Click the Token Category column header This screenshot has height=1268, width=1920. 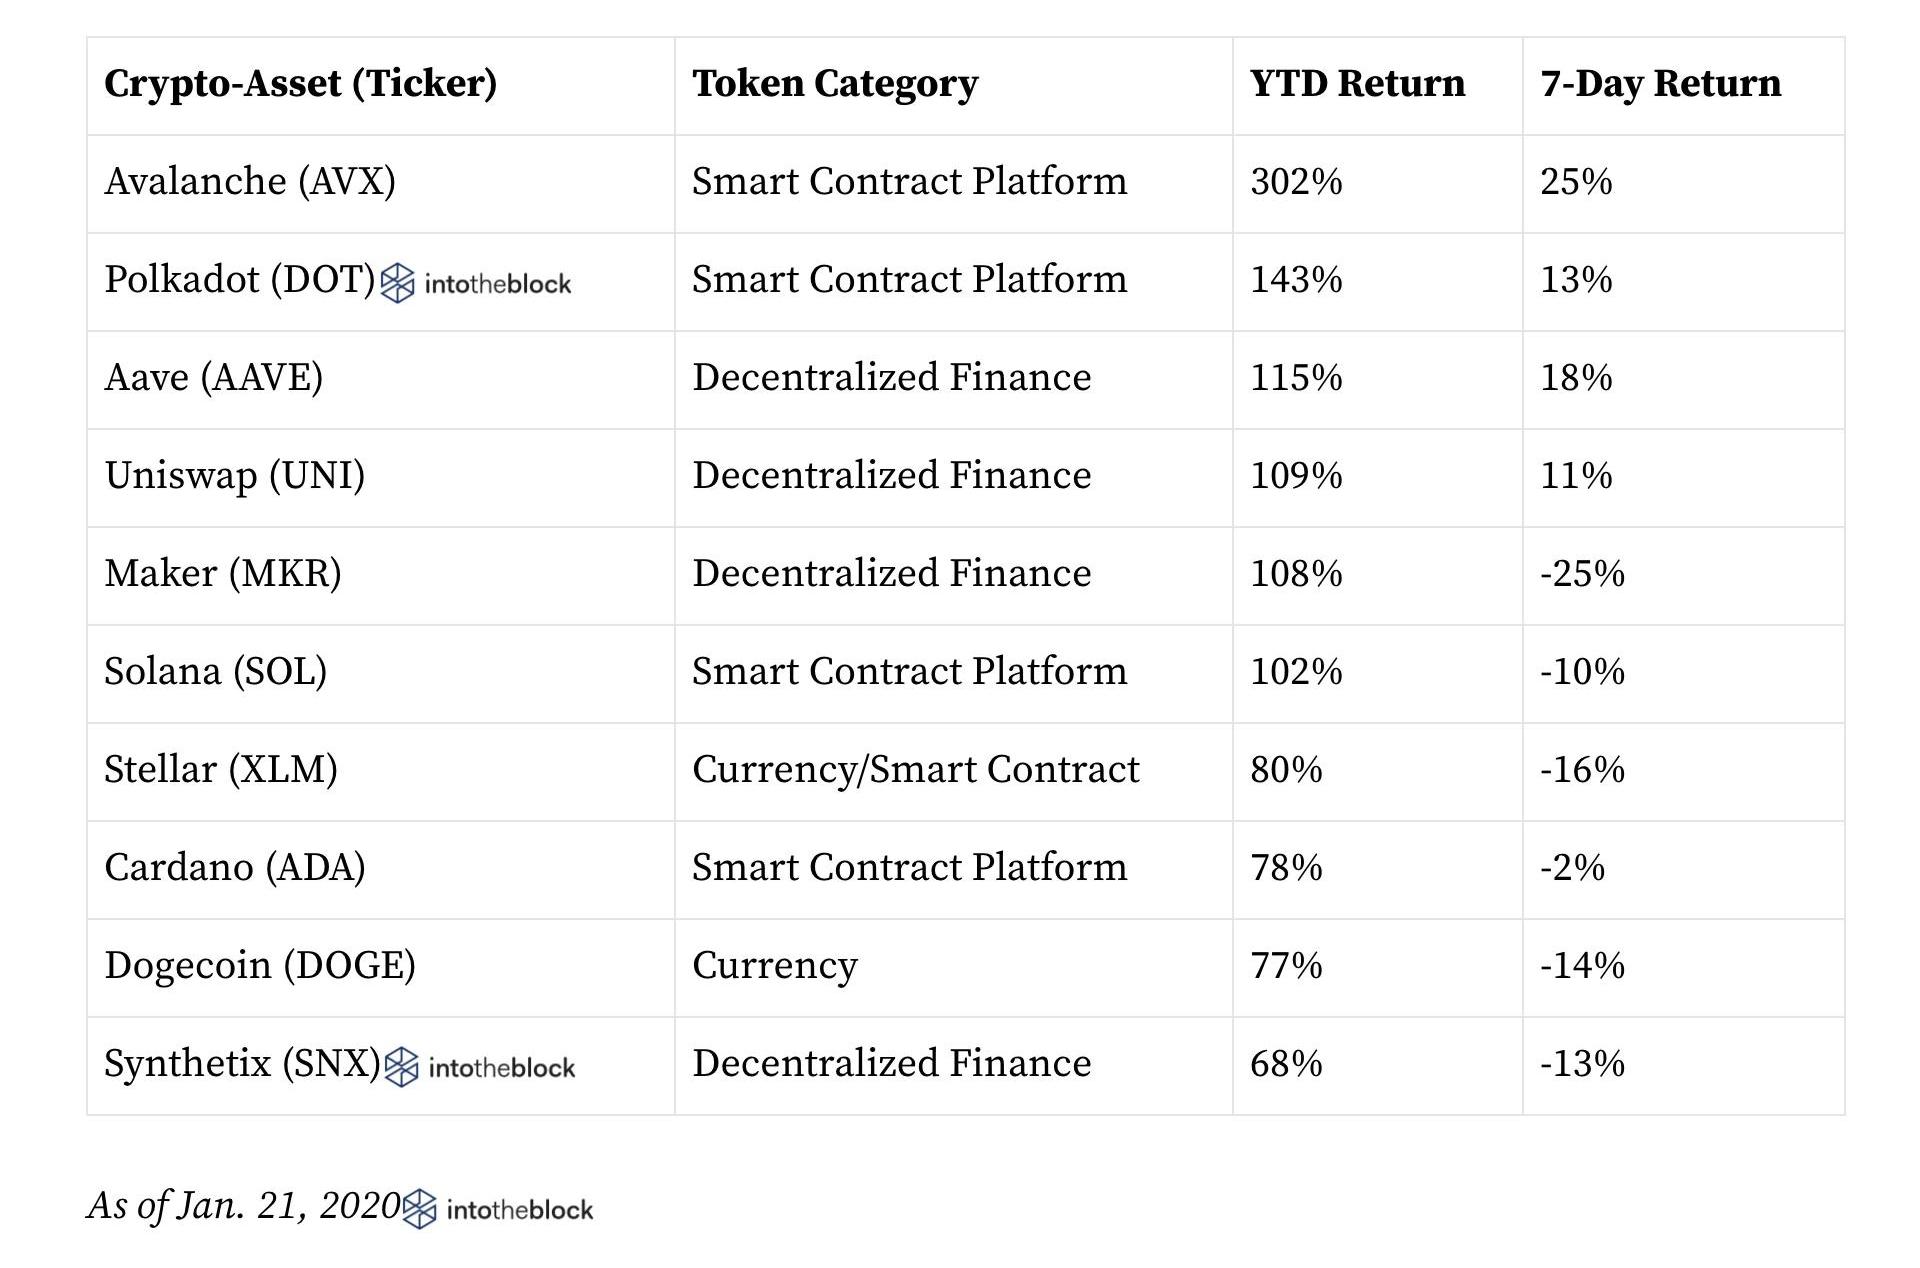(x=835, y=84)
